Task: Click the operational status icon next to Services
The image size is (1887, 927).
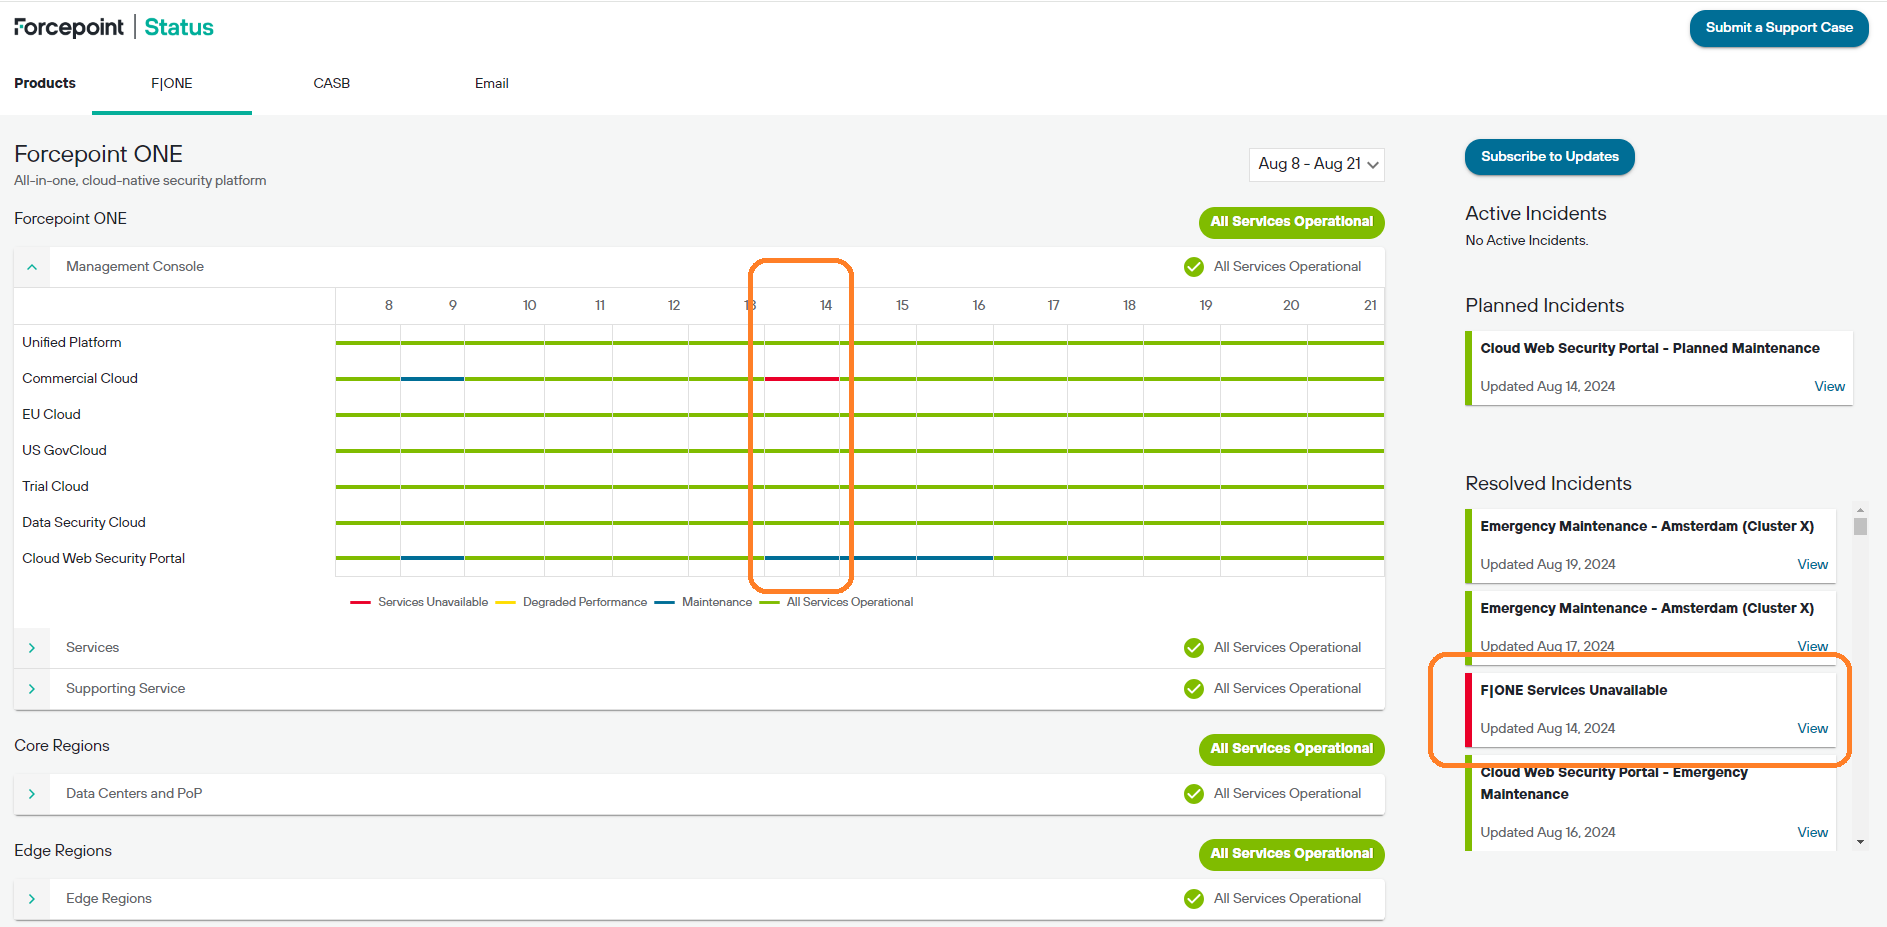Action: pos(1193,647)
